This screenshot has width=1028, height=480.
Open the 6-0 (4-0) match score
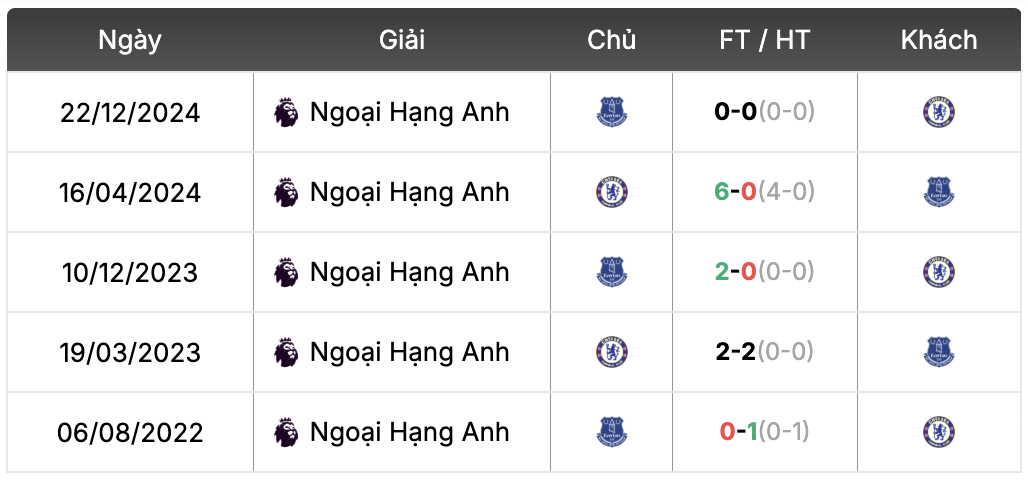pos(764,192)
